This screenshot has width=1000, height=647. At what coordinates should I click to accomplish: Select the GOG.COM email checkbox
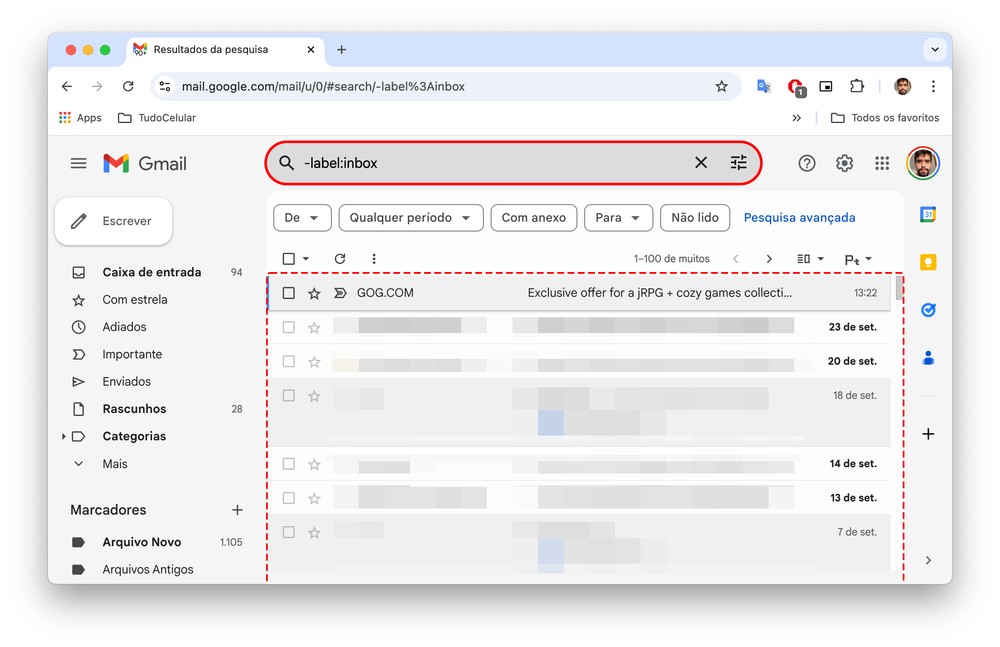[x=289, y=293]
